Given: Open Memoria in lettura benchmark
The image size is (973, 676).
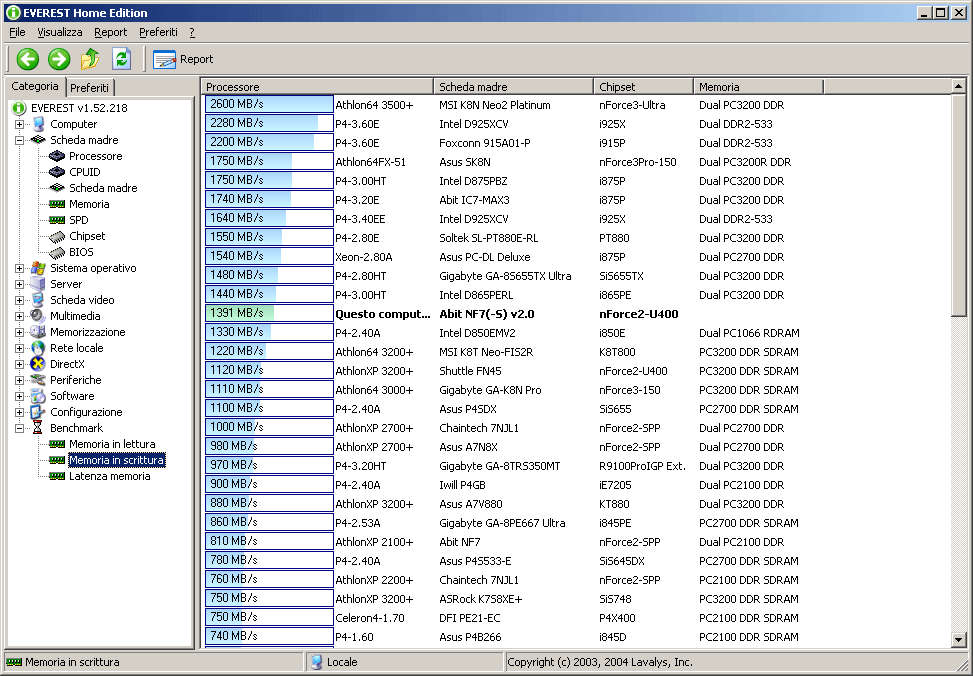Looking at the screenshot, I should tap(112, 444).
